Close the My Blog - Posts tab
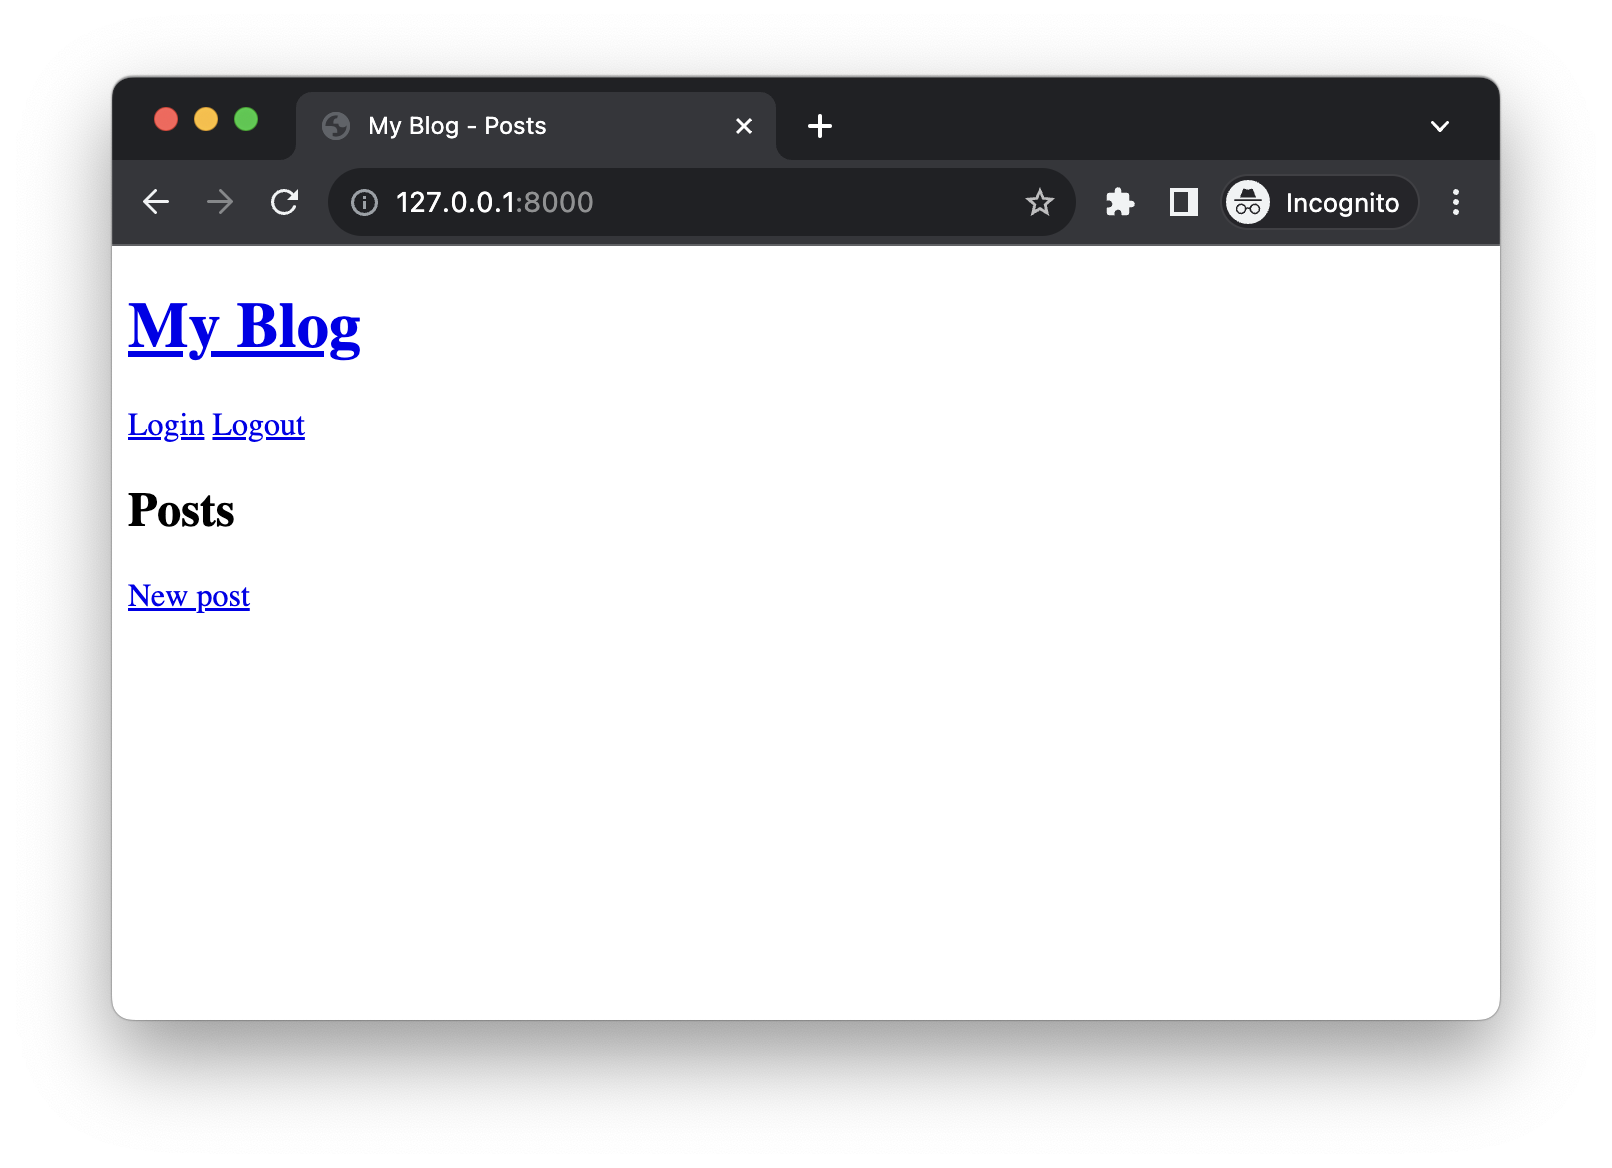 click(743, 126)
